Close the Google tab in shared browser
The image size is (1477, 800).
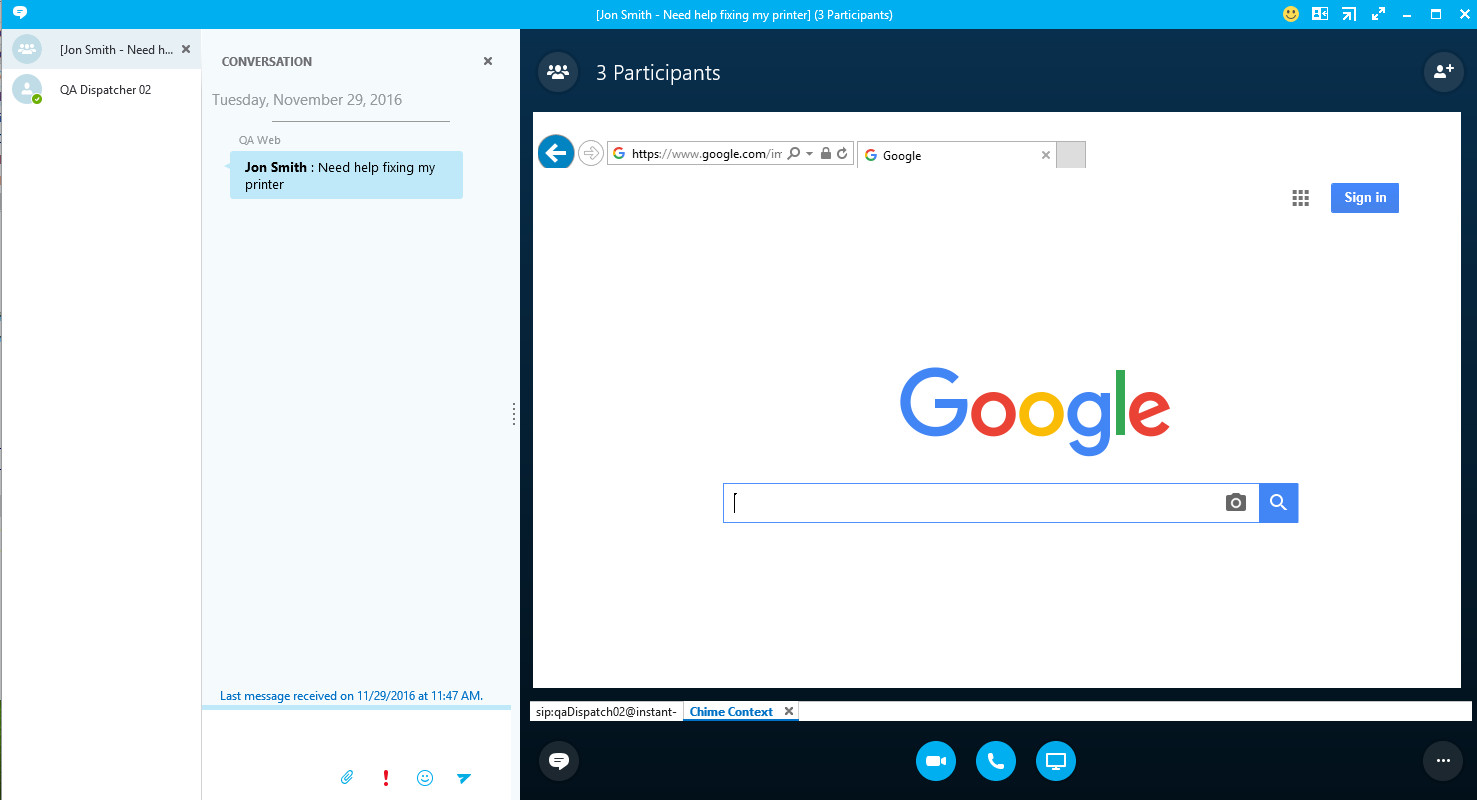[x=1046, y=155]
